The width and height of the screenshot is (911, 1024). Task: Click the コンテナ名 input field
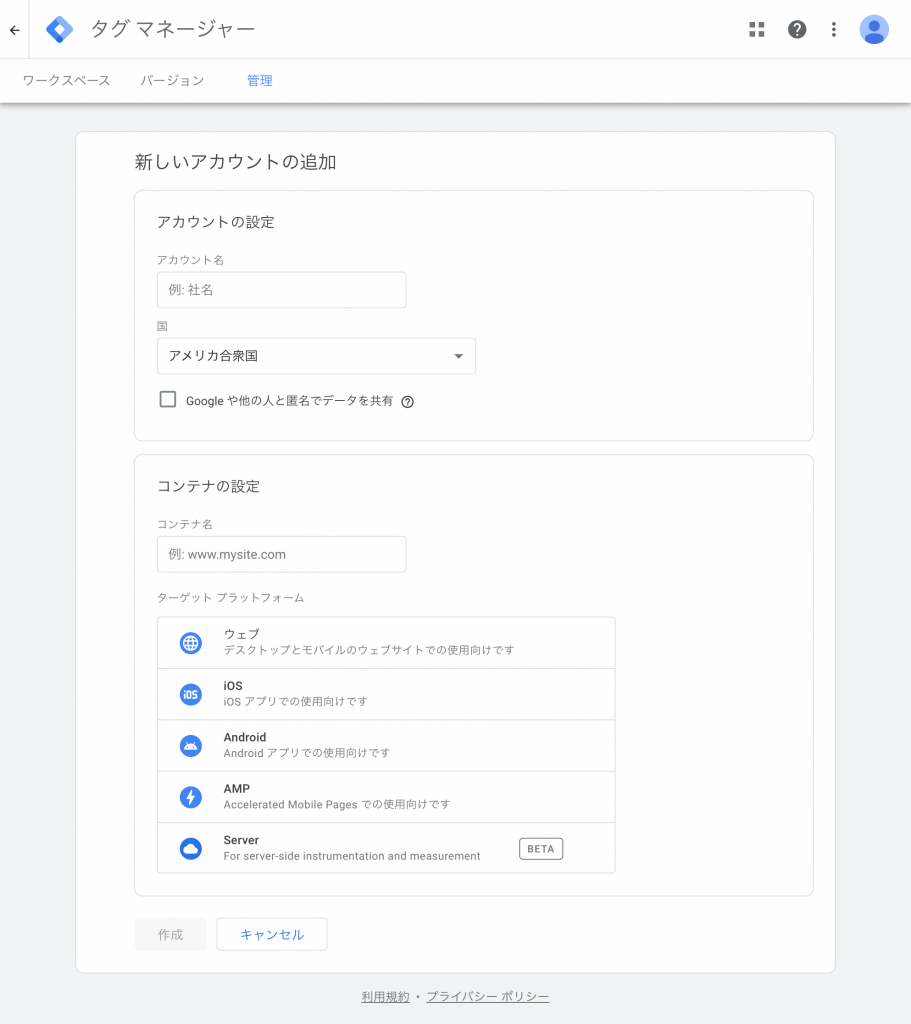tap(281, 554)
